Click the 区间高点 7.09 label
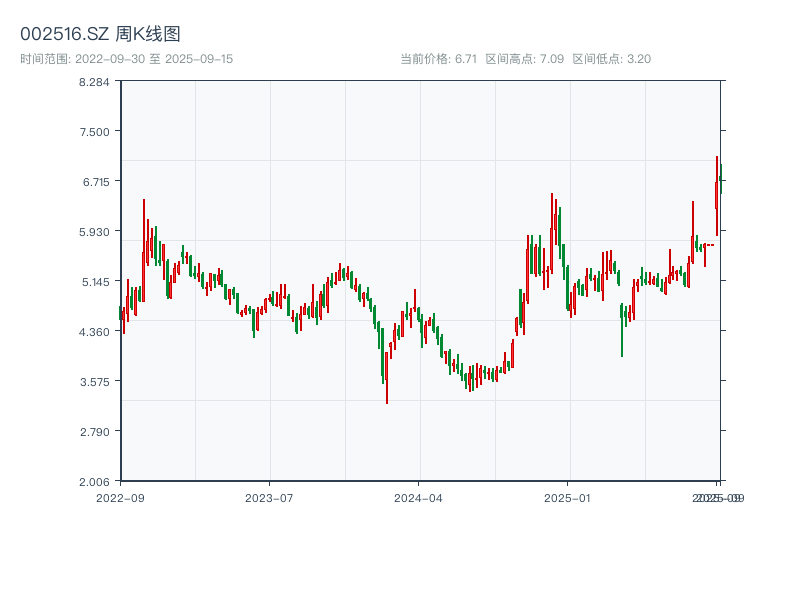 [x=524, y=59]
